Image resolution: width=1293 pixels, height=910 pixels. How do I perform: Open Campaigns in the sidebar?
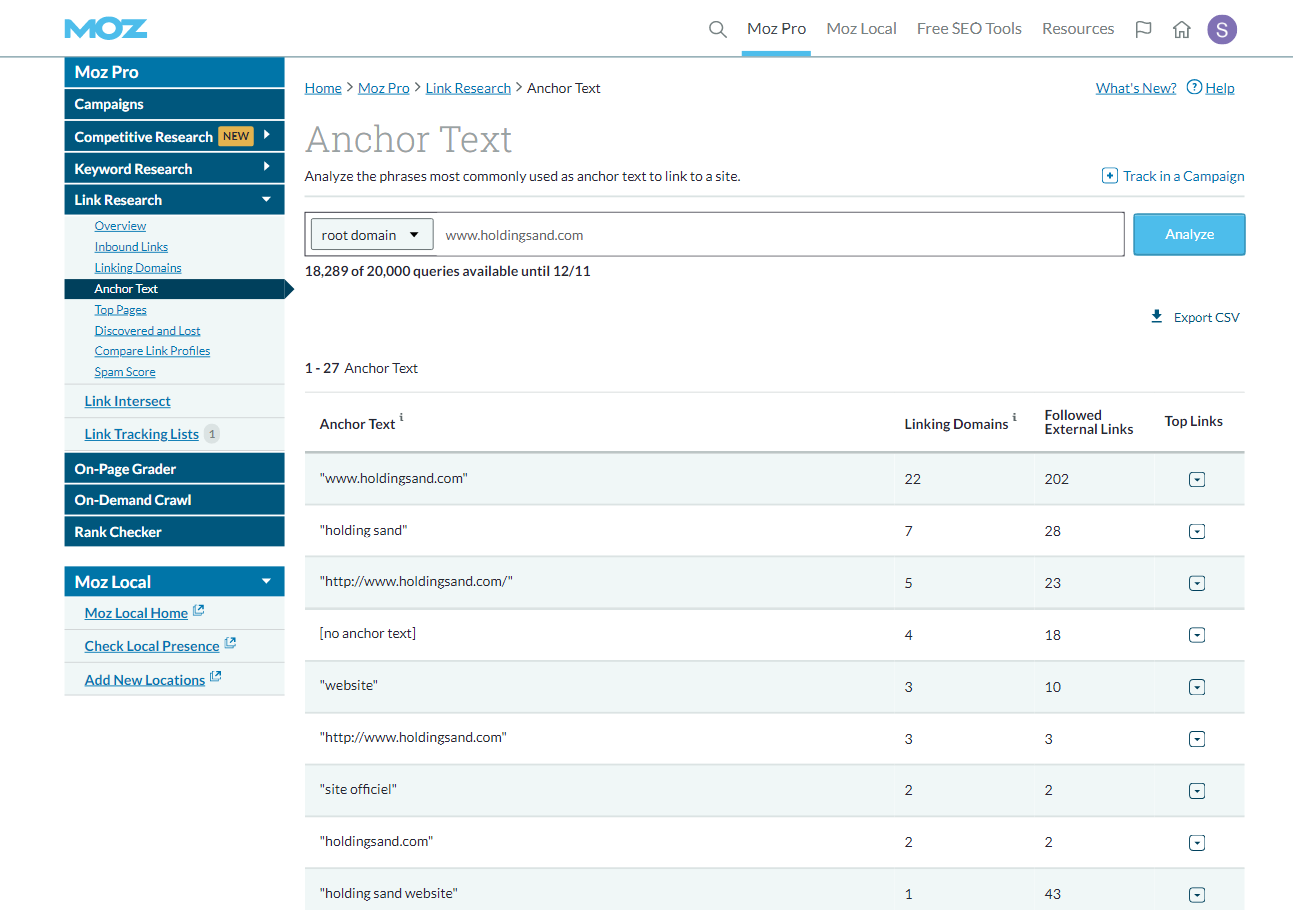pyautogui.click(x=175, y=104)
